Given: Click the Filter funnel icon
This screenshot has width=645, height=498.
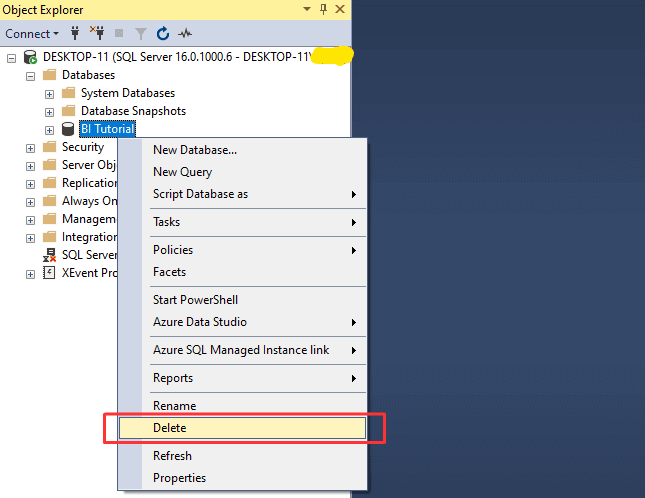Looking at the screenshot, I should 141,34.
